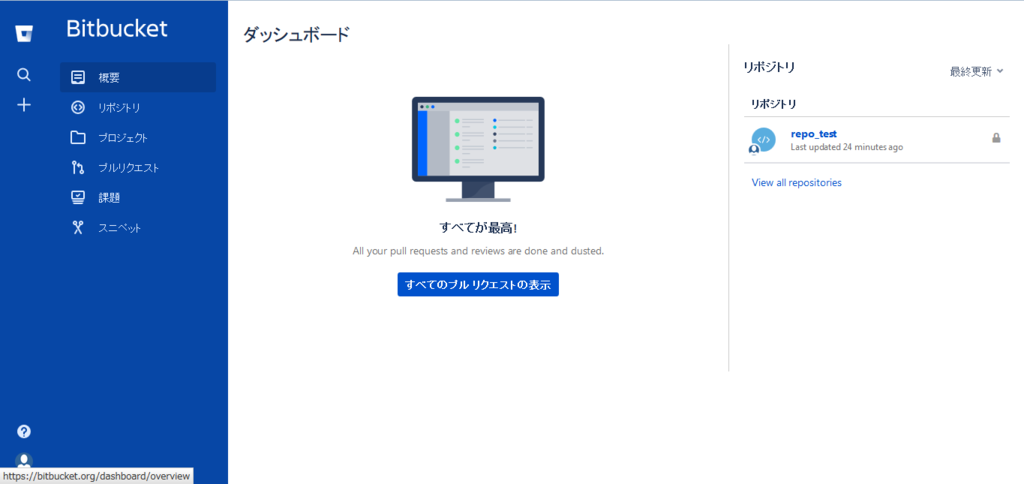Open the user avatar at sidebar bottom
This screenshot has height=484, width=1024.
pyautogui.click(x=24, y=461)
